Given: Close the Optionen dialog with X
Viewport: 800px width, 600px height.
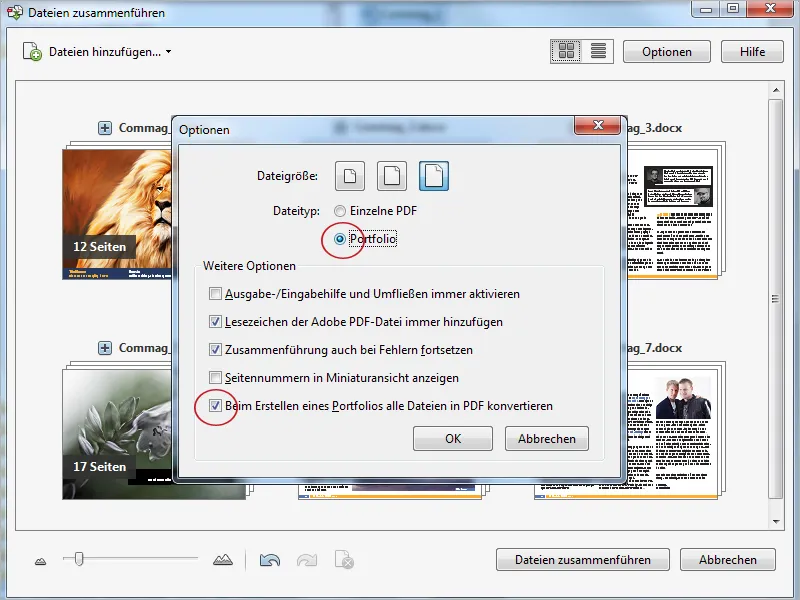Looking at the screenshot, I should tap(598, 125).
